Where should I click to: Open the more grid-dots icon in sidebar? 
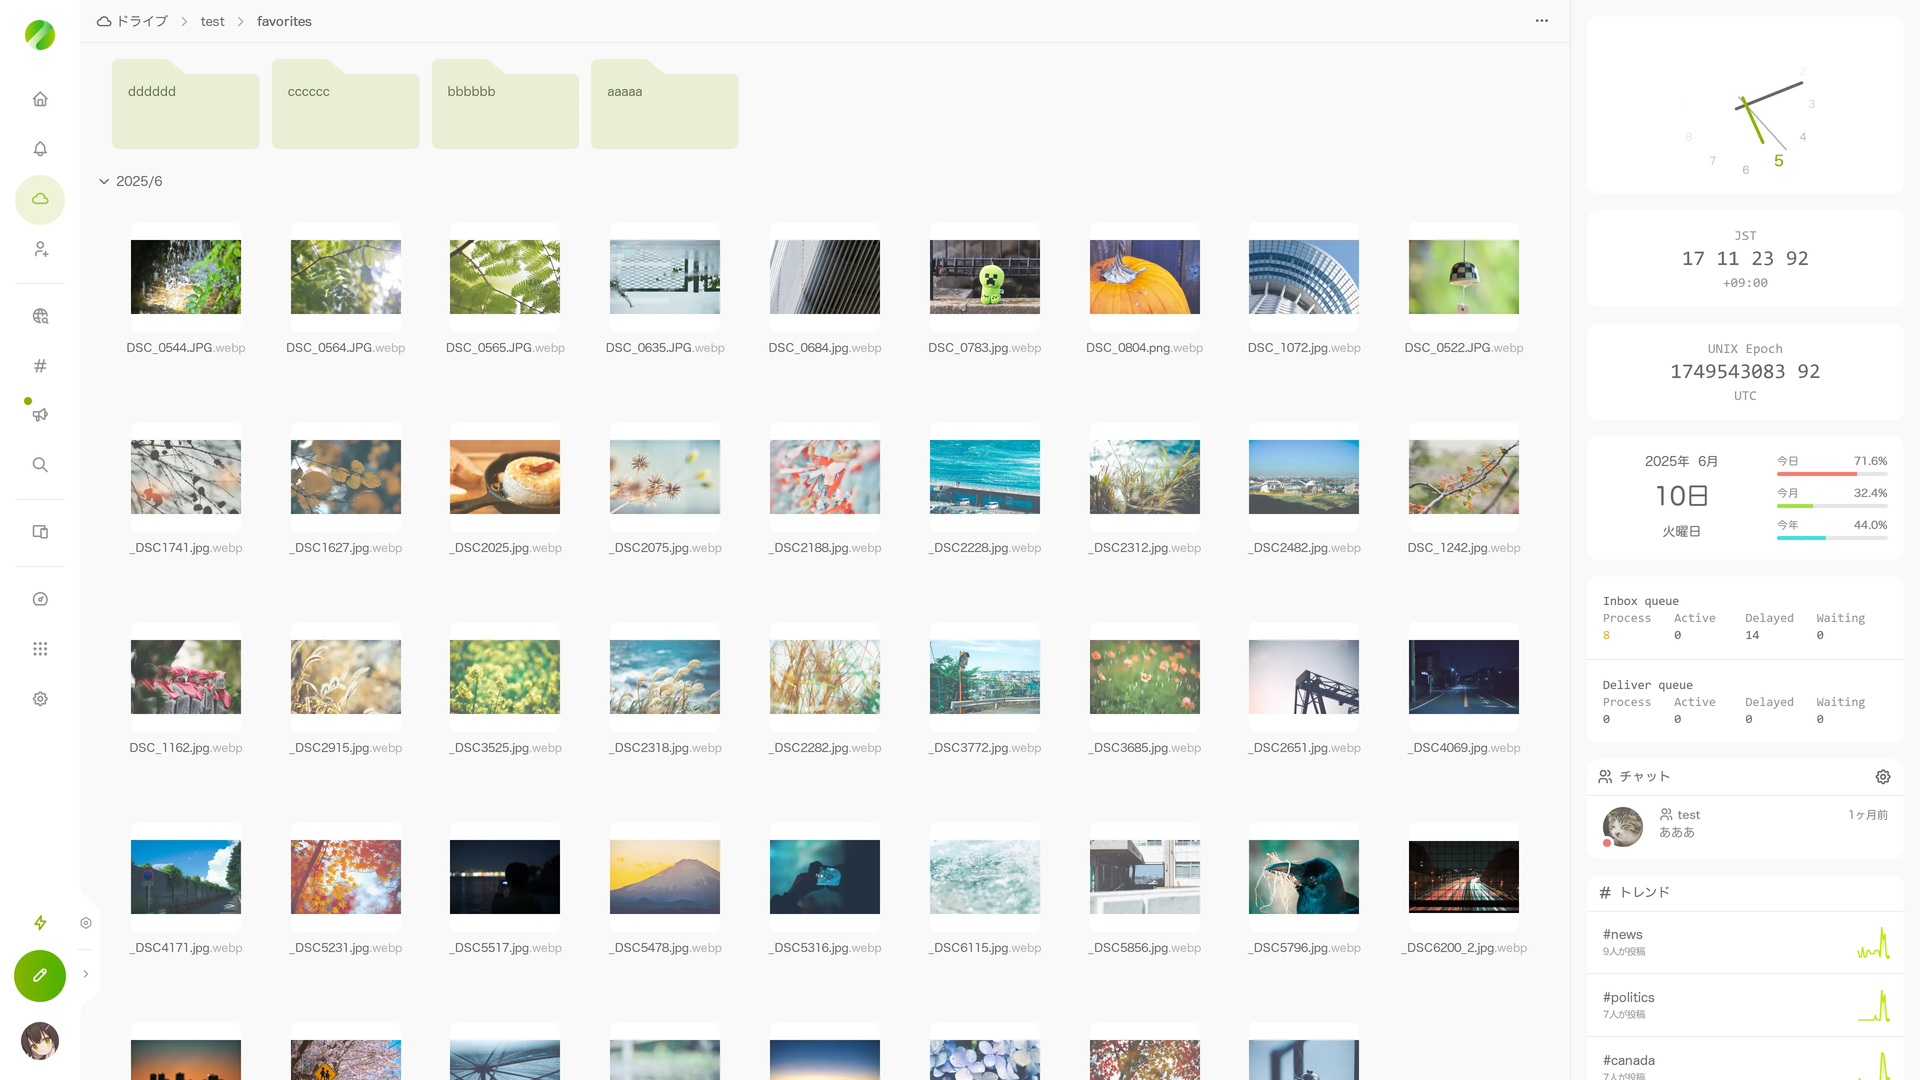(x=40, y=649)
